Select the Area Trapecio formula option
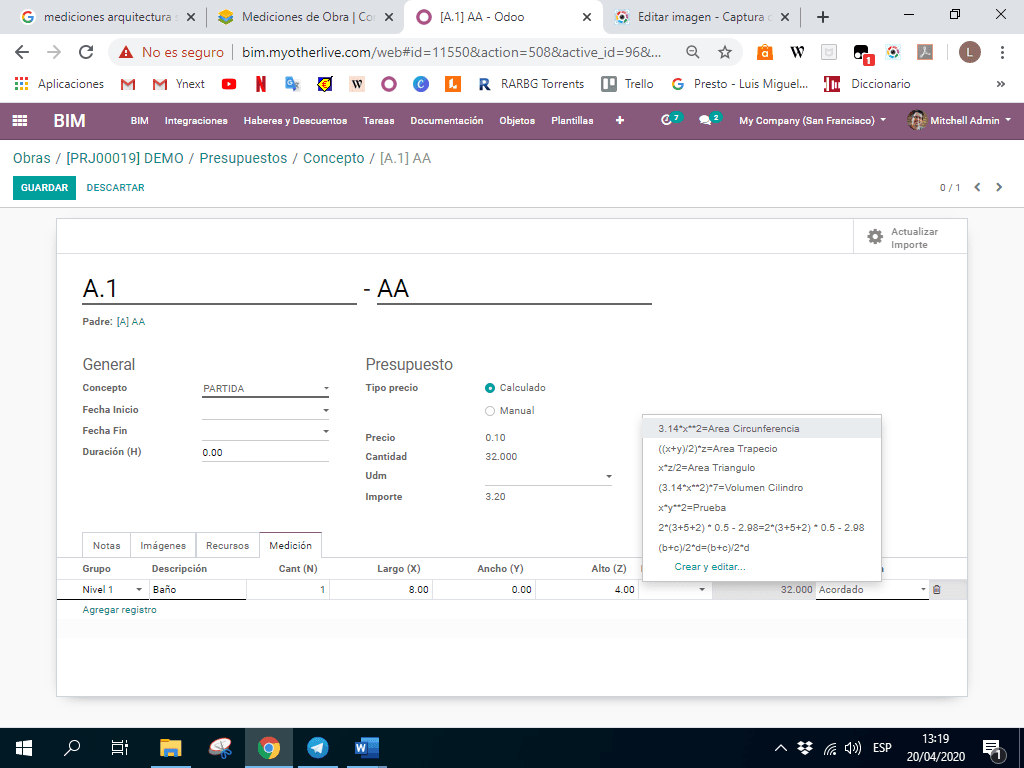The height and width of the screenshot is (768, 1024). (x=761, y=449)
